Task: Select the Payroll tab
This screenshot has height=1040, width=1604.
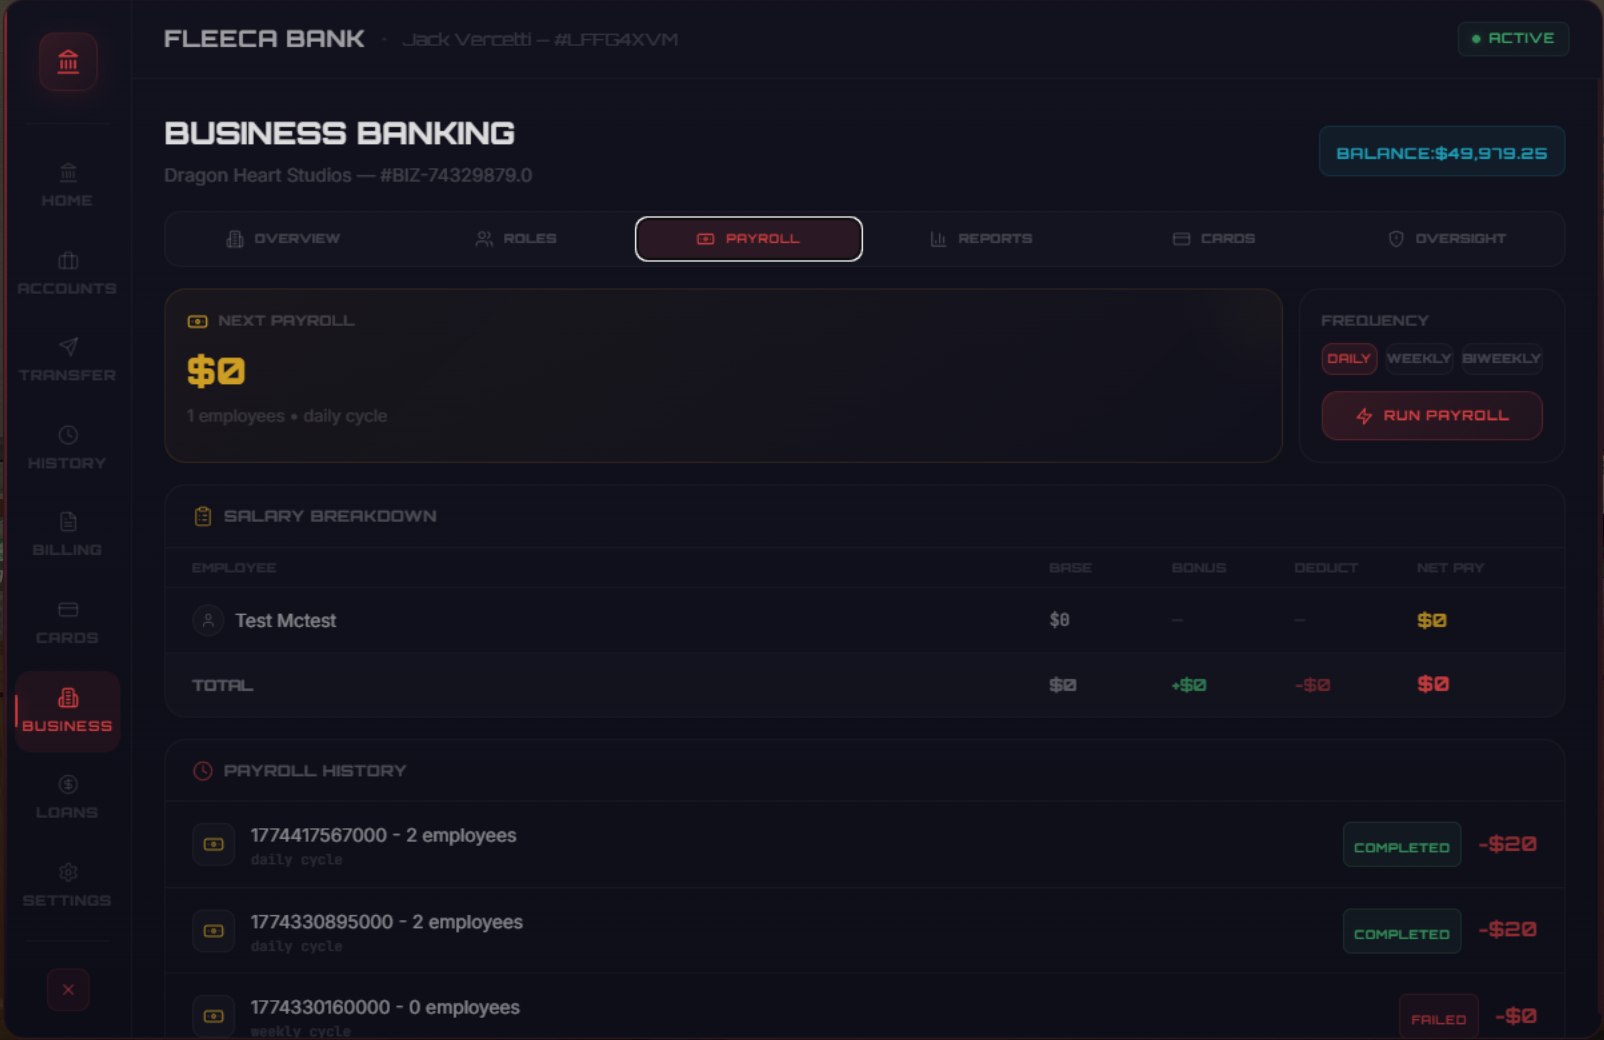Action: pos(749,239)
